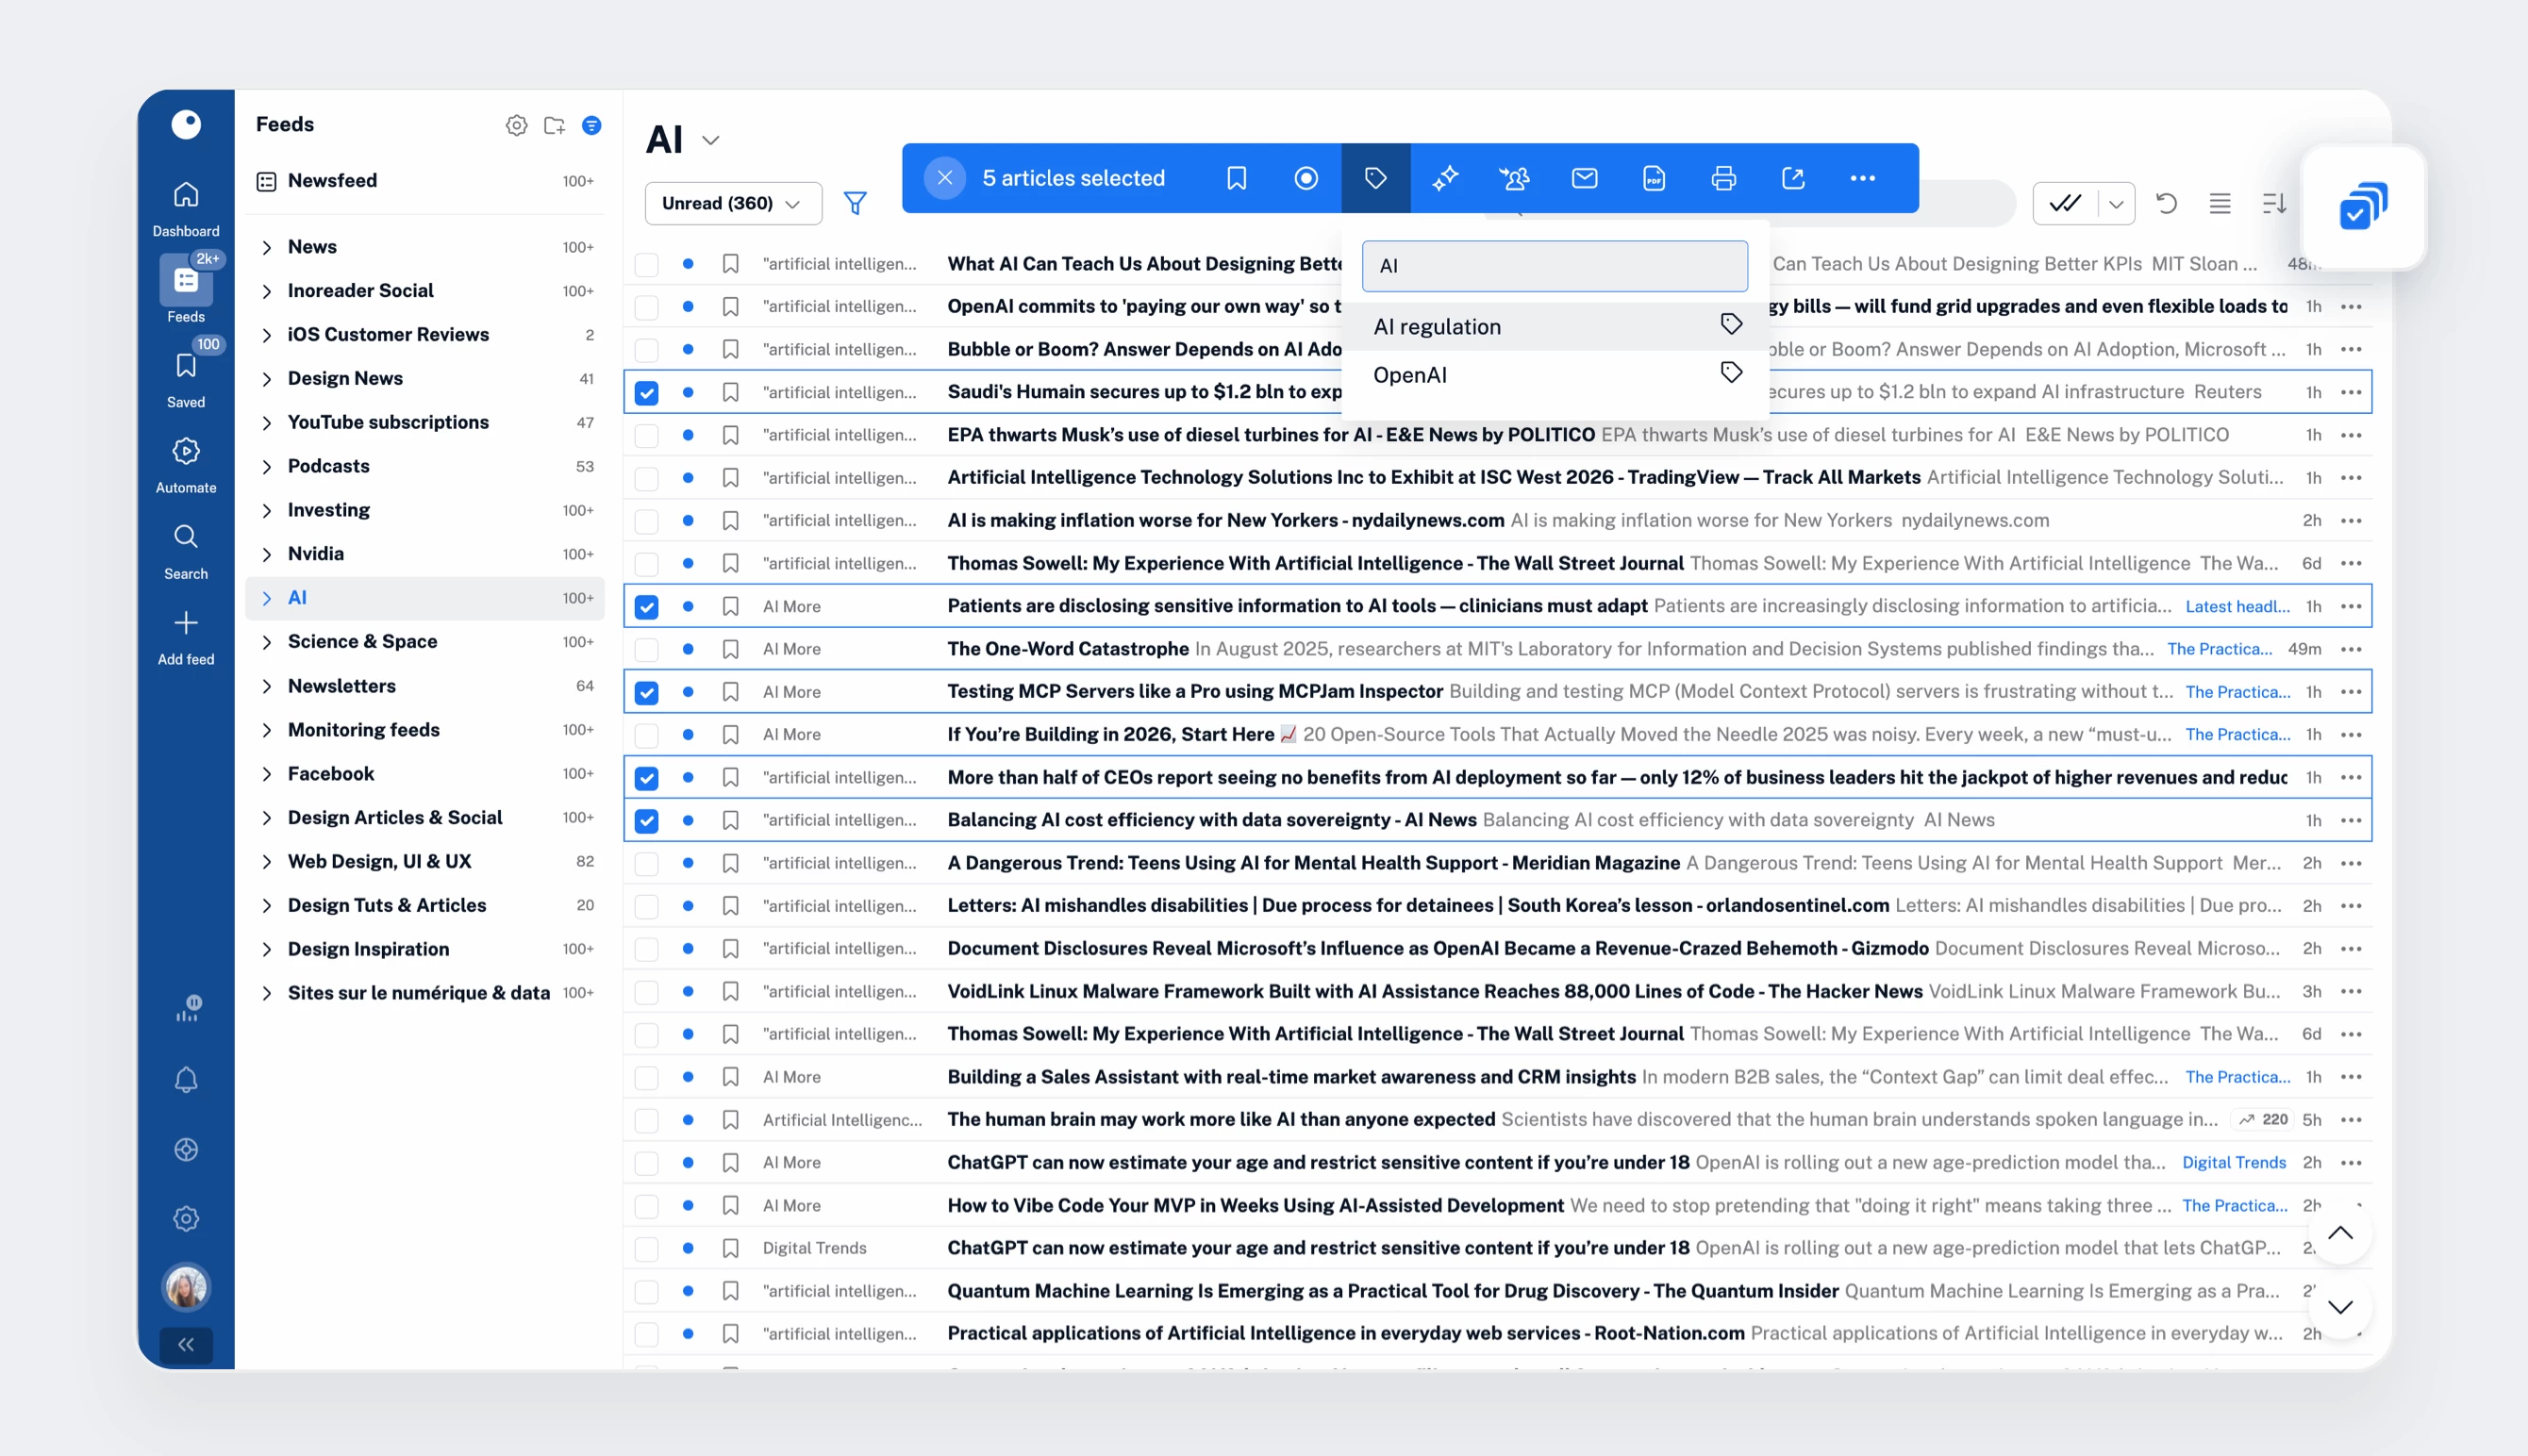Image resolution: width=2528 pixels, height=1456 pixels.
Task: Click the tag icon in selection toolbar
Action: 1375,178
